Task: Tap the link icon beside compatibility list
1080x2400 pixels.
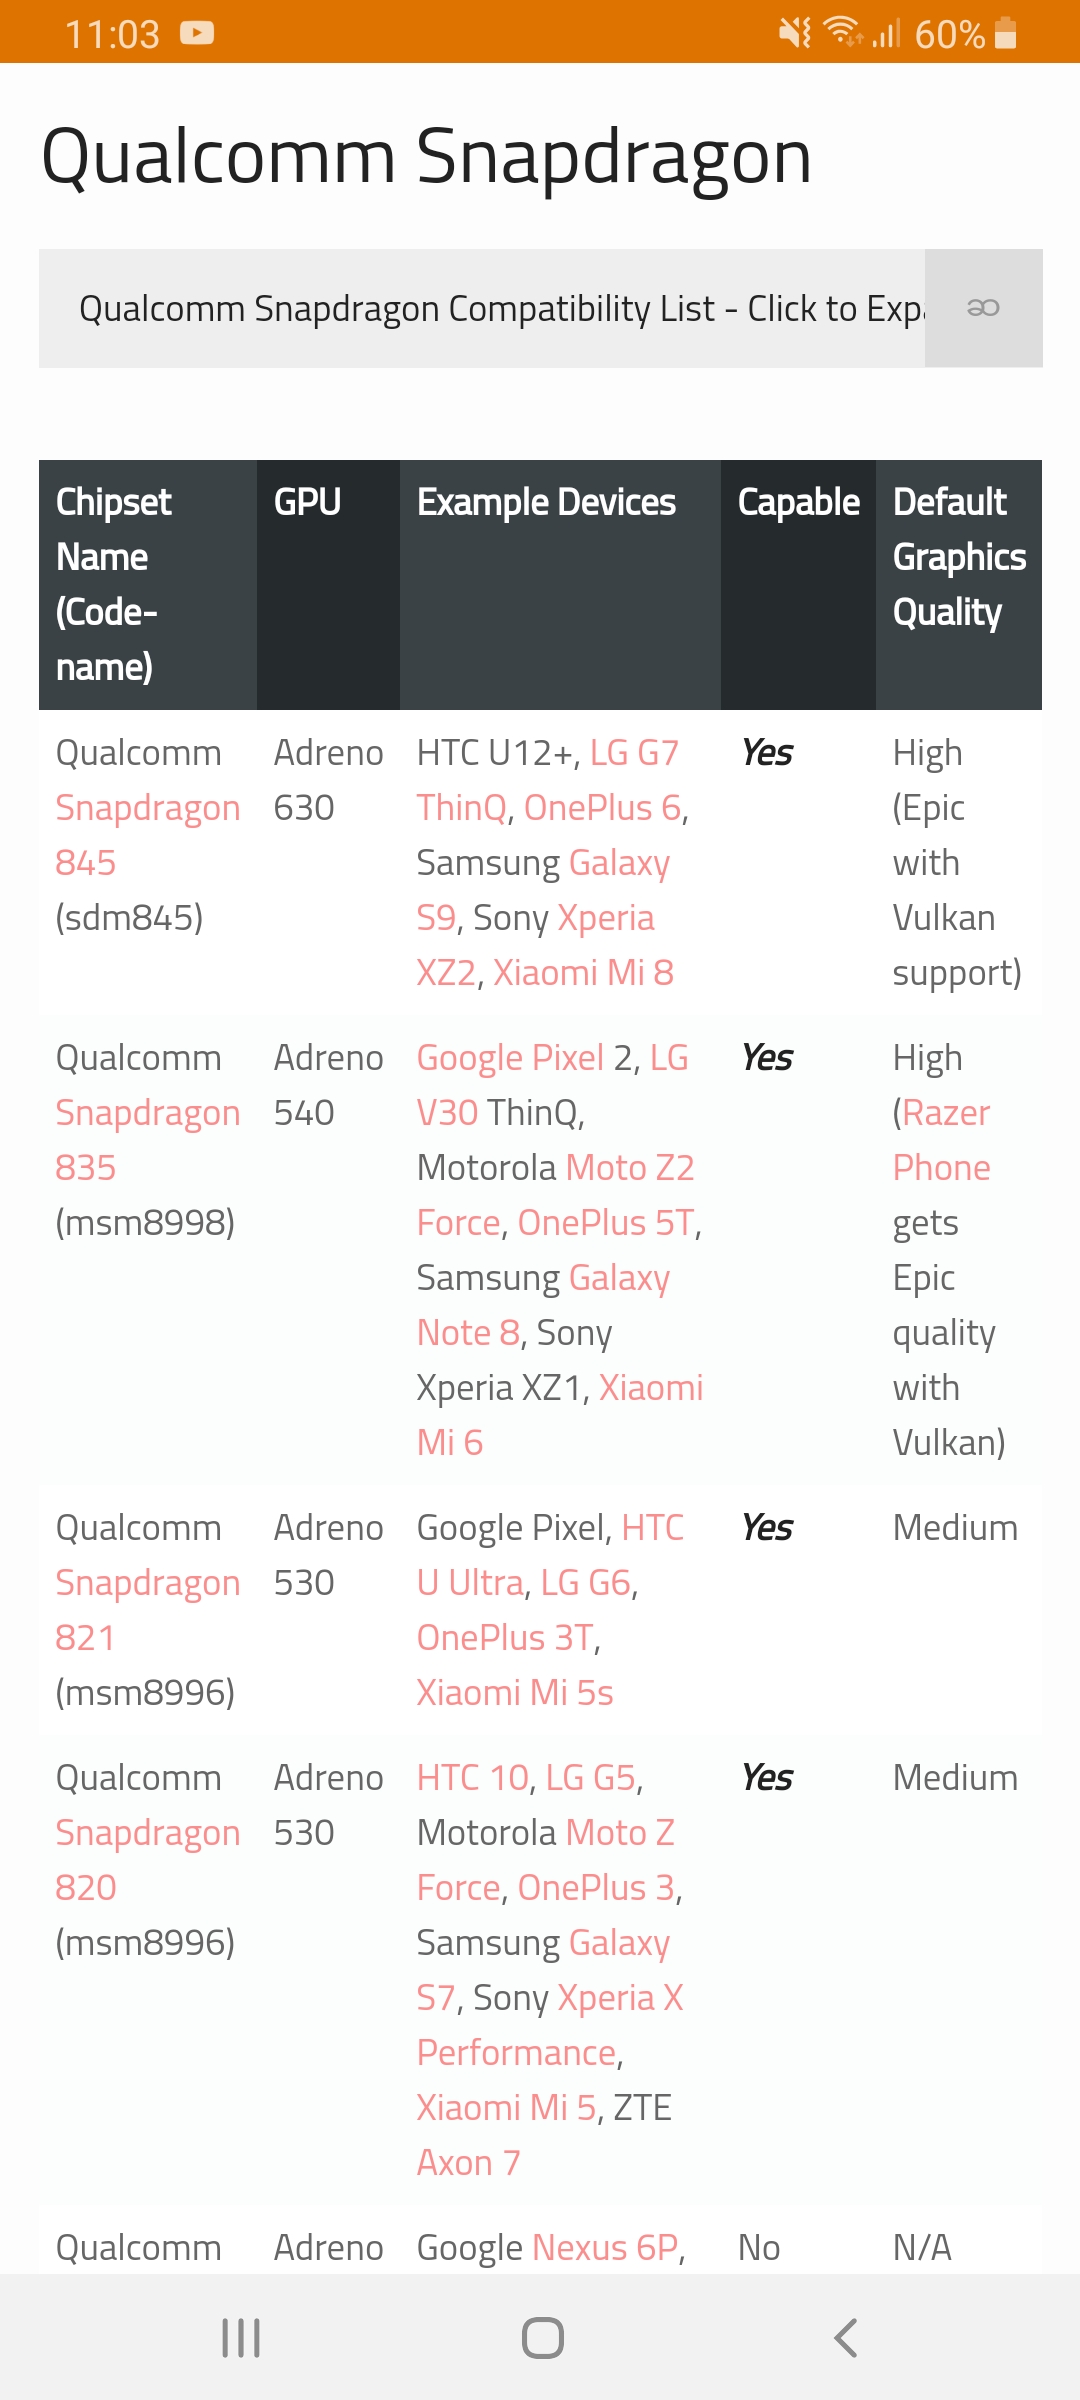Action: pos(983,308)
